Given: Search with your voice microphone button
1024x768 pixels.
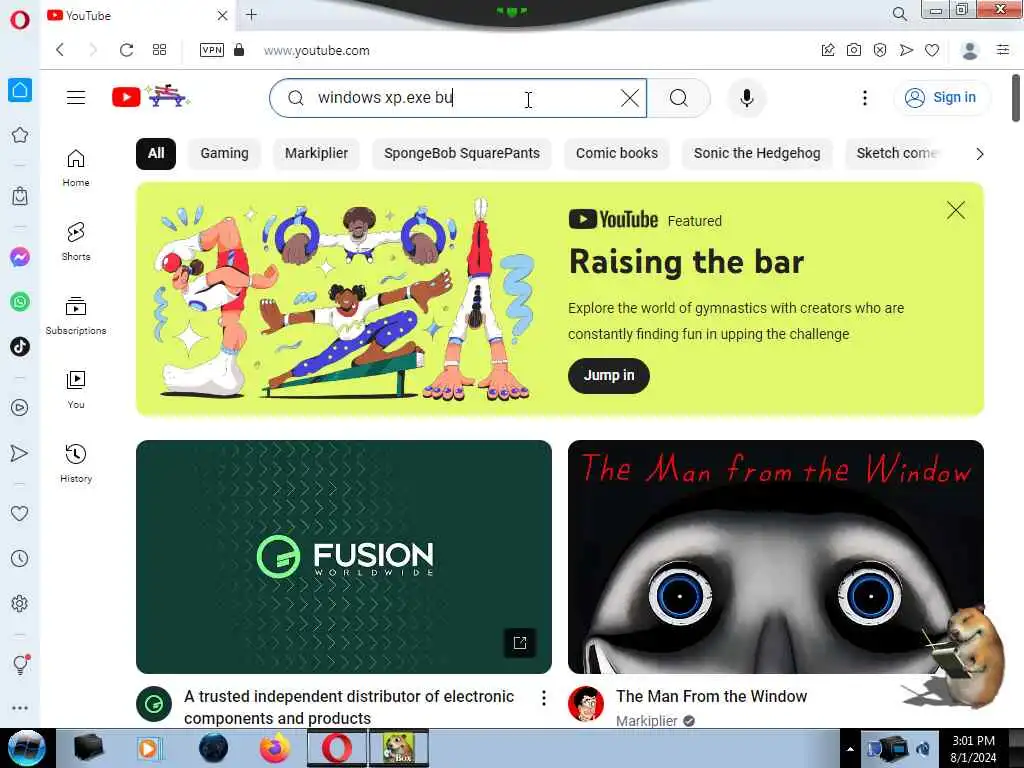Looking at the screenshot, I should (x=746, y=98).
